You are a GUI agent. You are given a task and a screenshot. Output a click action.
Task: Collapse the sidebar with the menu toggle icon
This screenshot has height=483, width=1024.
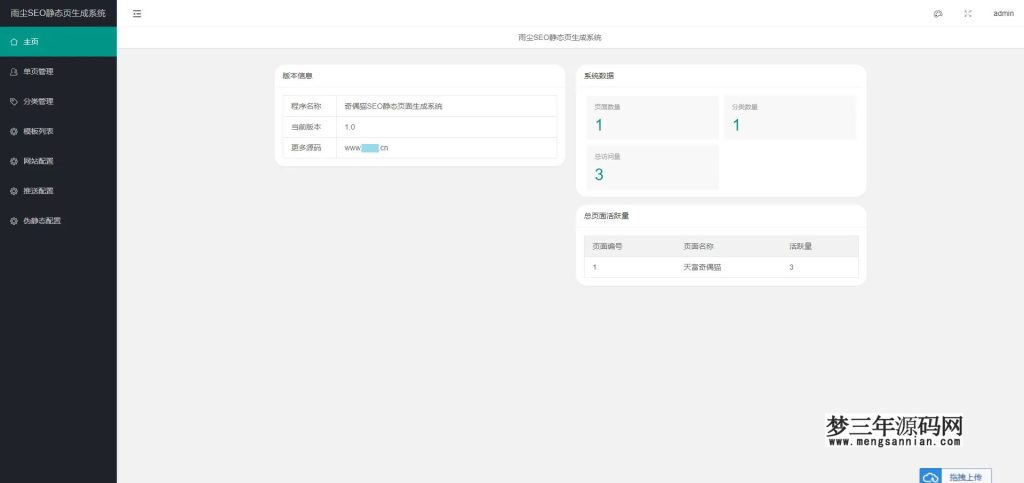tap(137, 14)
